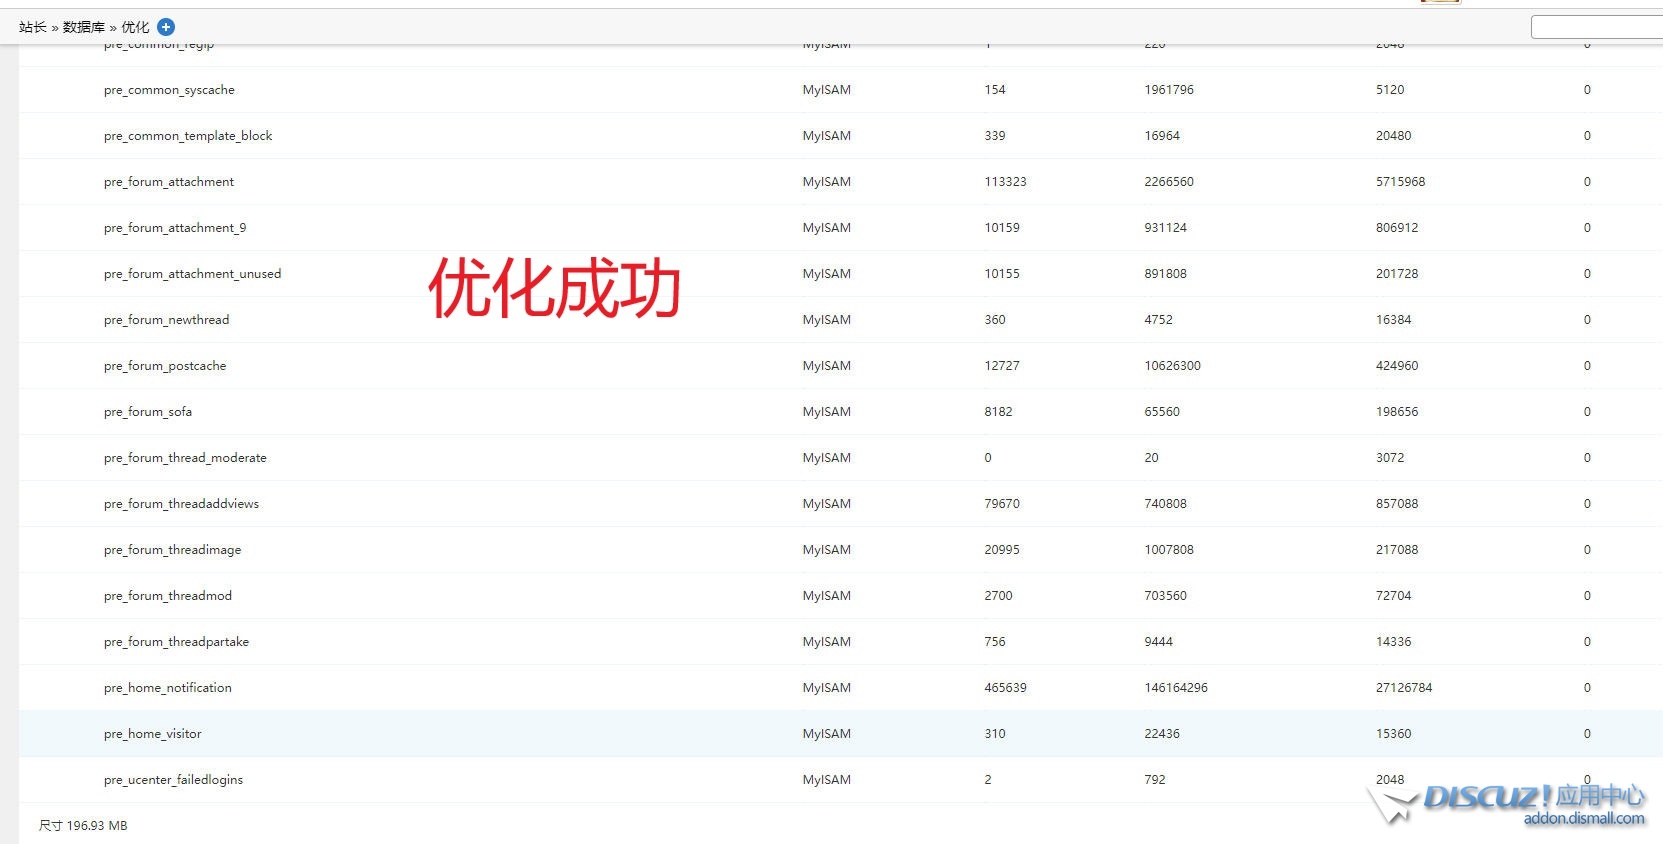Viewport: 1663px width, 844px height.
Task: Click data size 146164296 for pre_home_notification
Action: click(1176, 688)
